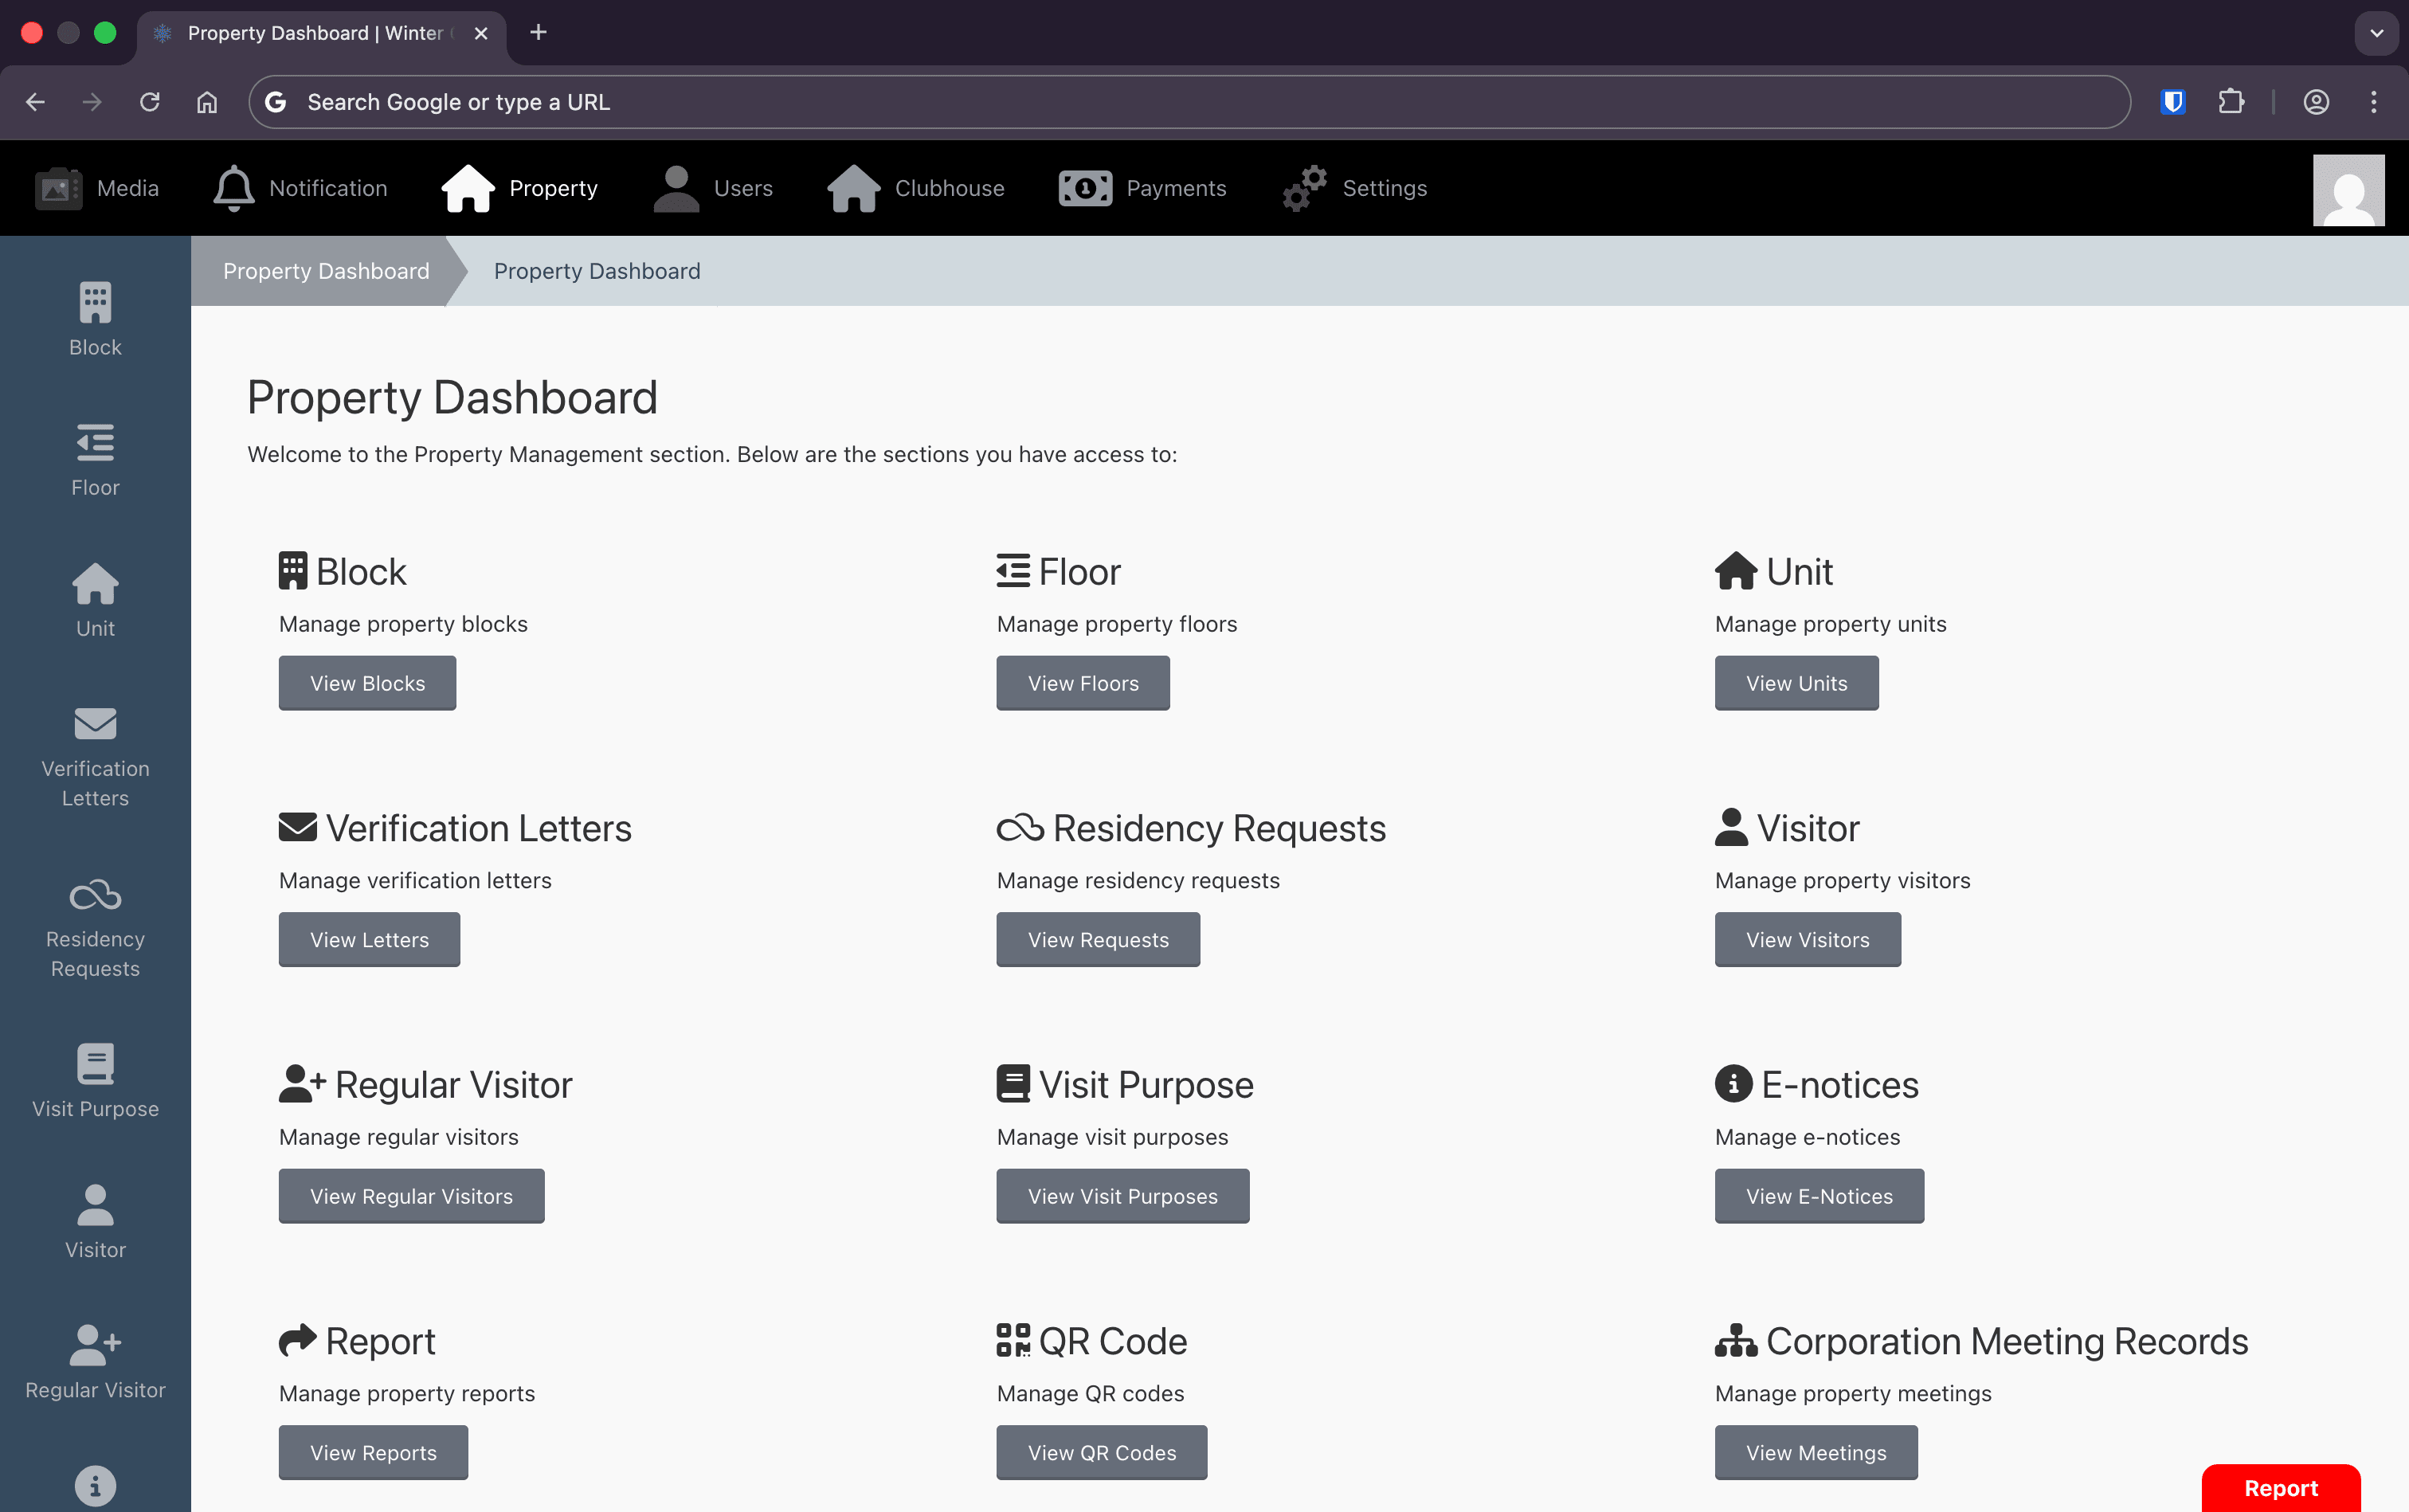Click the info icon at the sidebar bottom
2409x1512 pixels.
coord(95,1486)
